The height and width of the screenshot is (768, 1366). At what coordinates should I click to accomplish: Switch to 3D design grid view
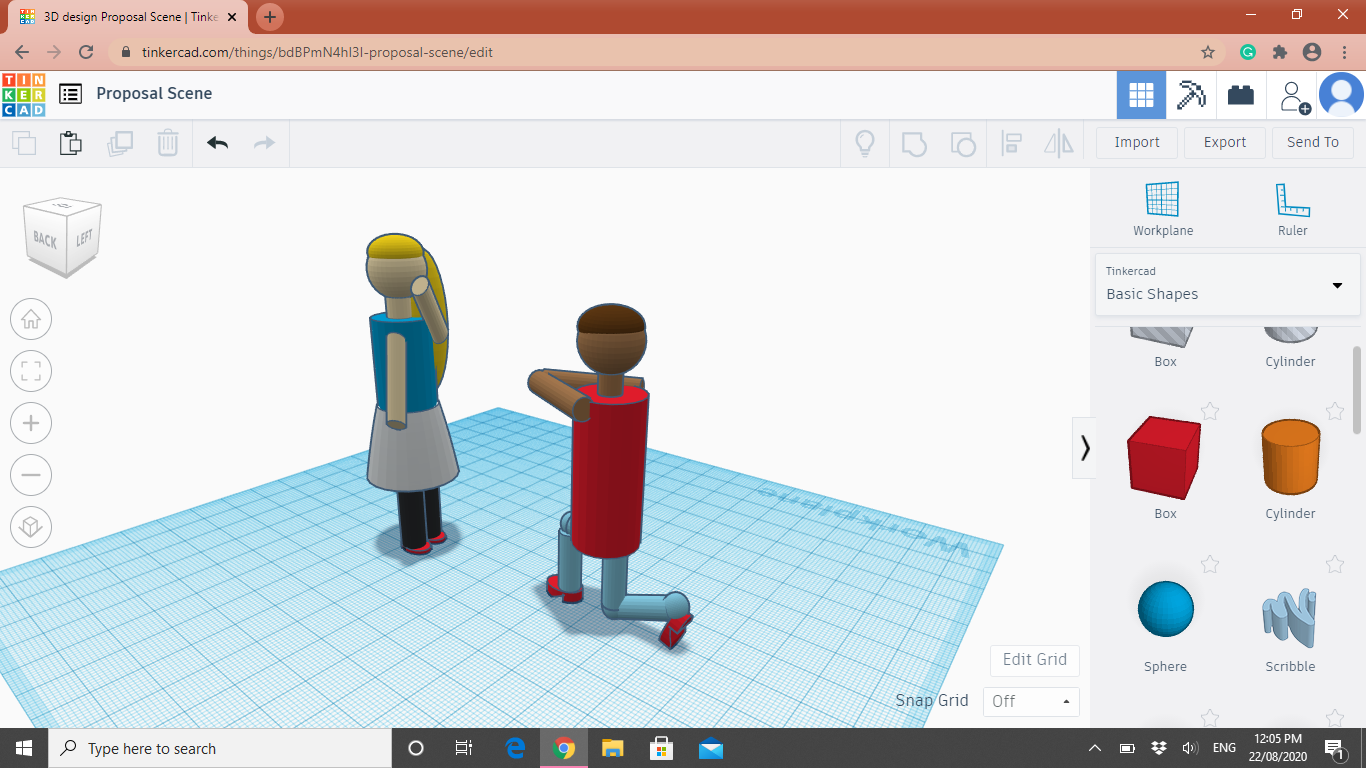tap(1141, 95)
